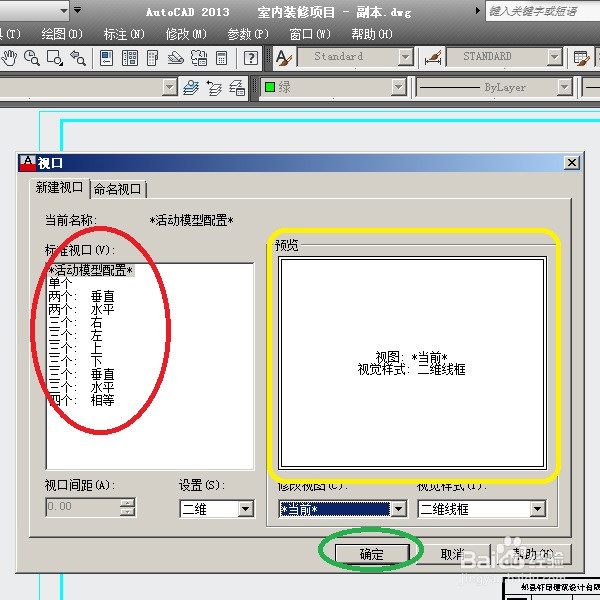Open the 参数(P) menu

pyautogui.click(x=248, y=34)
